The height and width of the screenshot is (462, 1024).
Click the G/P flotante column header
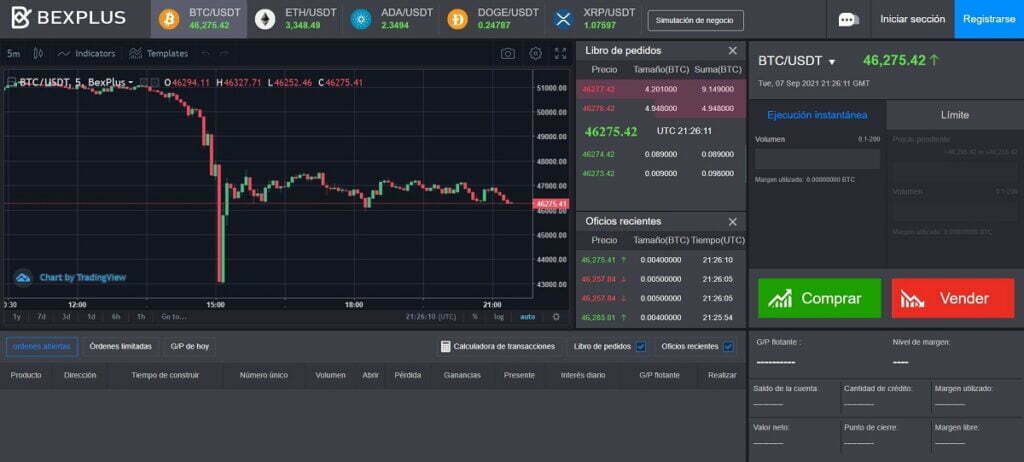point(660,375)
